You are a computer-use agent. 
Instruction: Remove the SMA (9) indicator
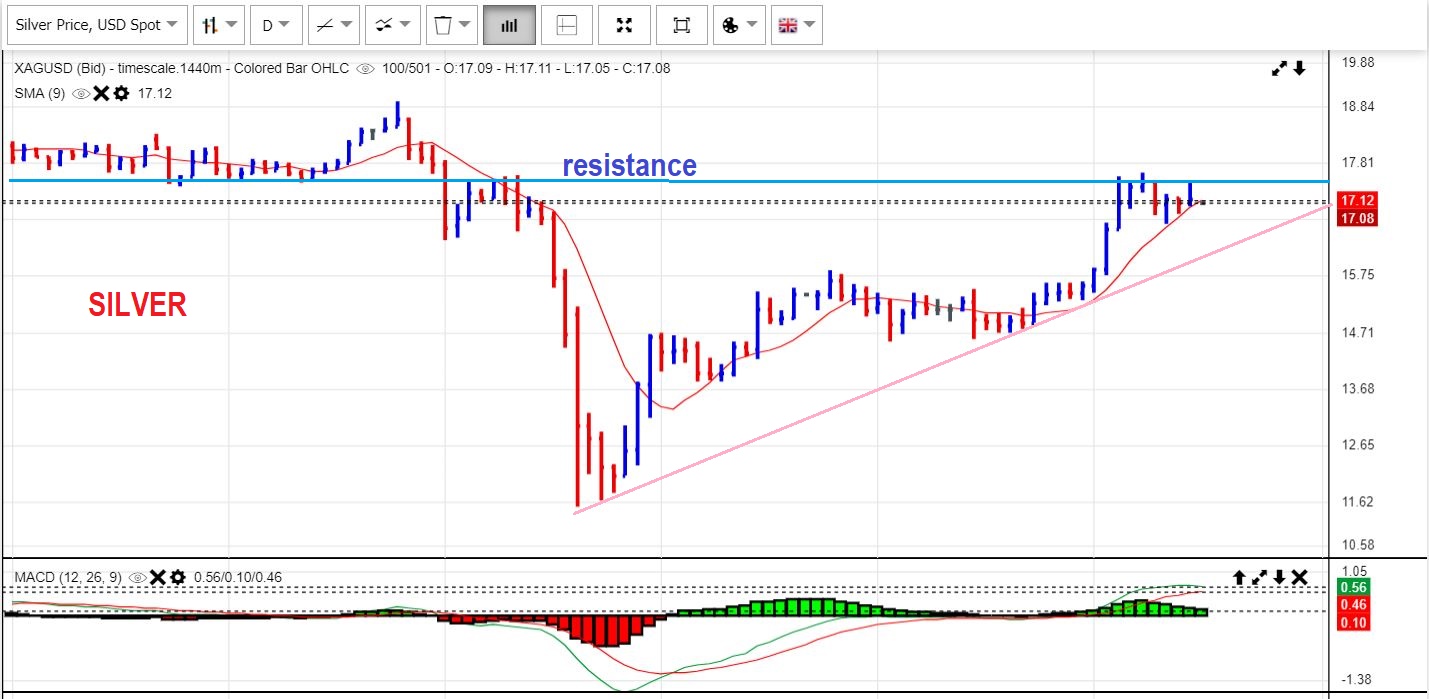[x=101, y=93]
